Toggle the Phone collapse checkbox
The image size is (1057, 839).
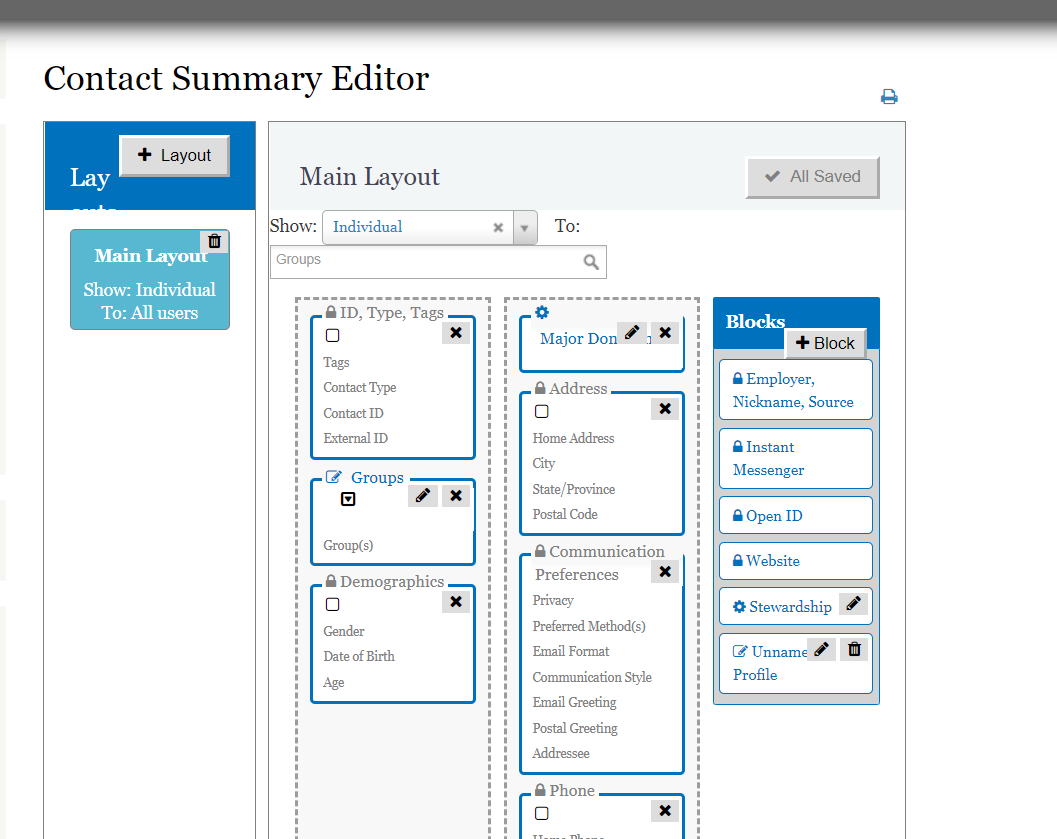click(x=541, y=813)
